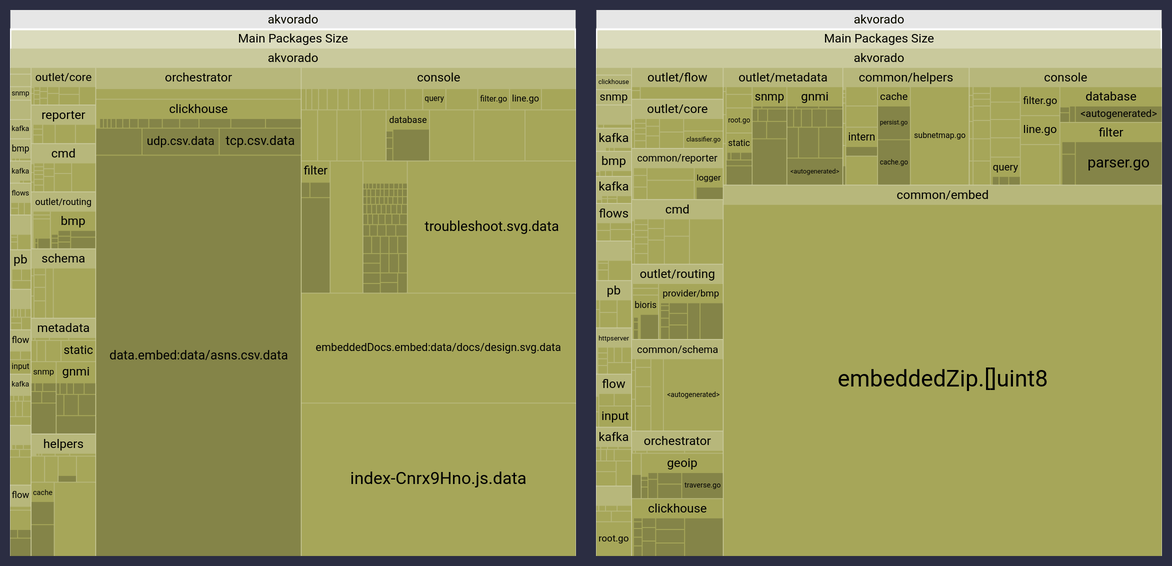The width and height of the screenshot is (1172, 566).
Task: Click the index-Cnrx9Hno.js.data block
Action: pyautogui.click(x=438, y=479)
